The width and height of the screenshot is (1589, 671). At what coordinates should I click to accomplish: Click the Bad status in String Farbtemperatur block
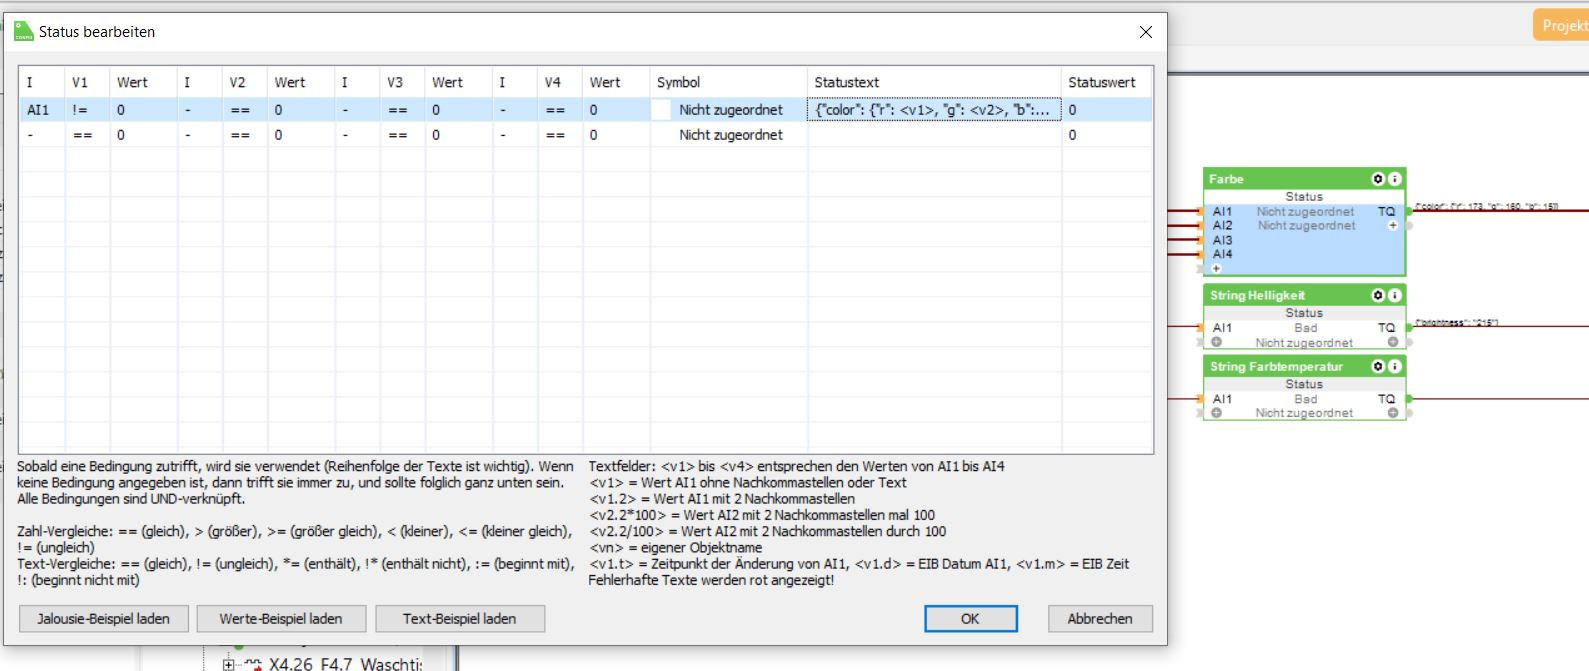(x=1305, y=398)
